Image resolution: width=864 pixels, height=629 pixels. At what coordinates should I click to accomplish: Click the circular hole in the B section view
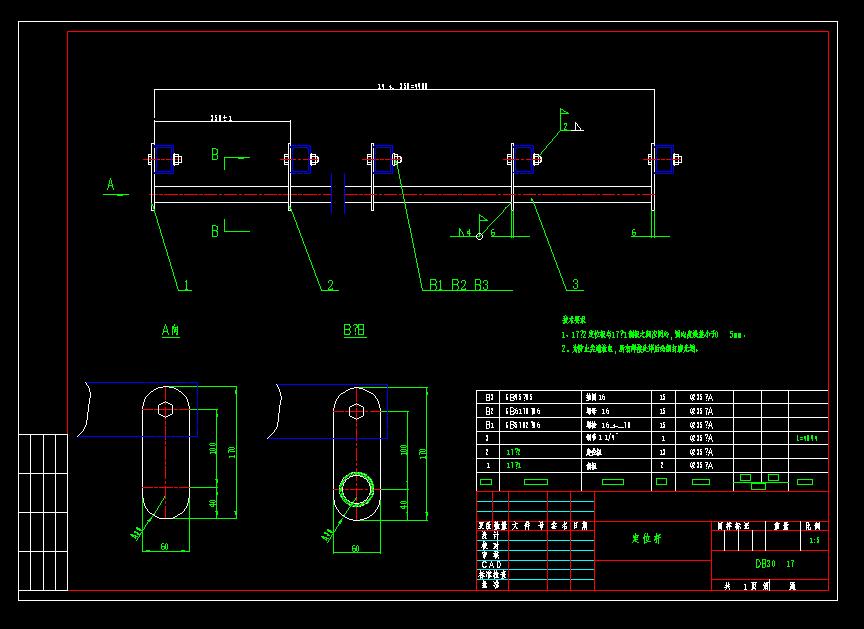click(357, 489)
